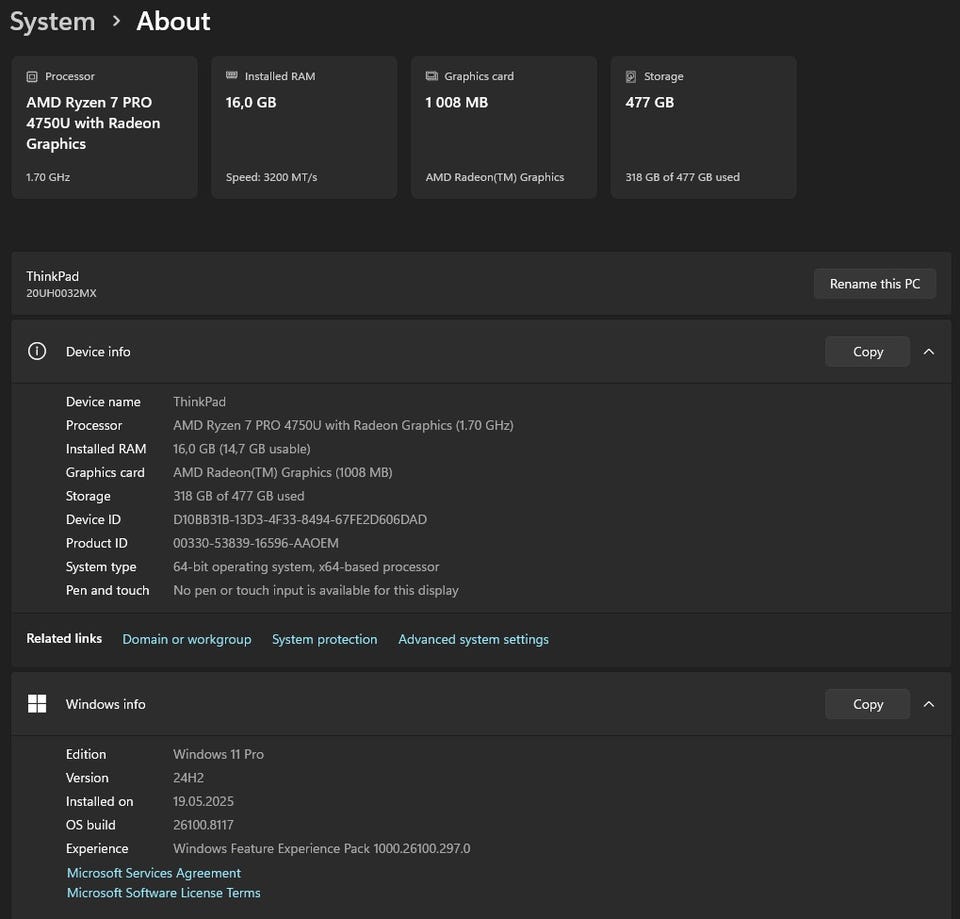Viewport: 960px width, 919px height.
Task: Click '1.70 GHz' text in Processor card
Action: coord(48,177)
